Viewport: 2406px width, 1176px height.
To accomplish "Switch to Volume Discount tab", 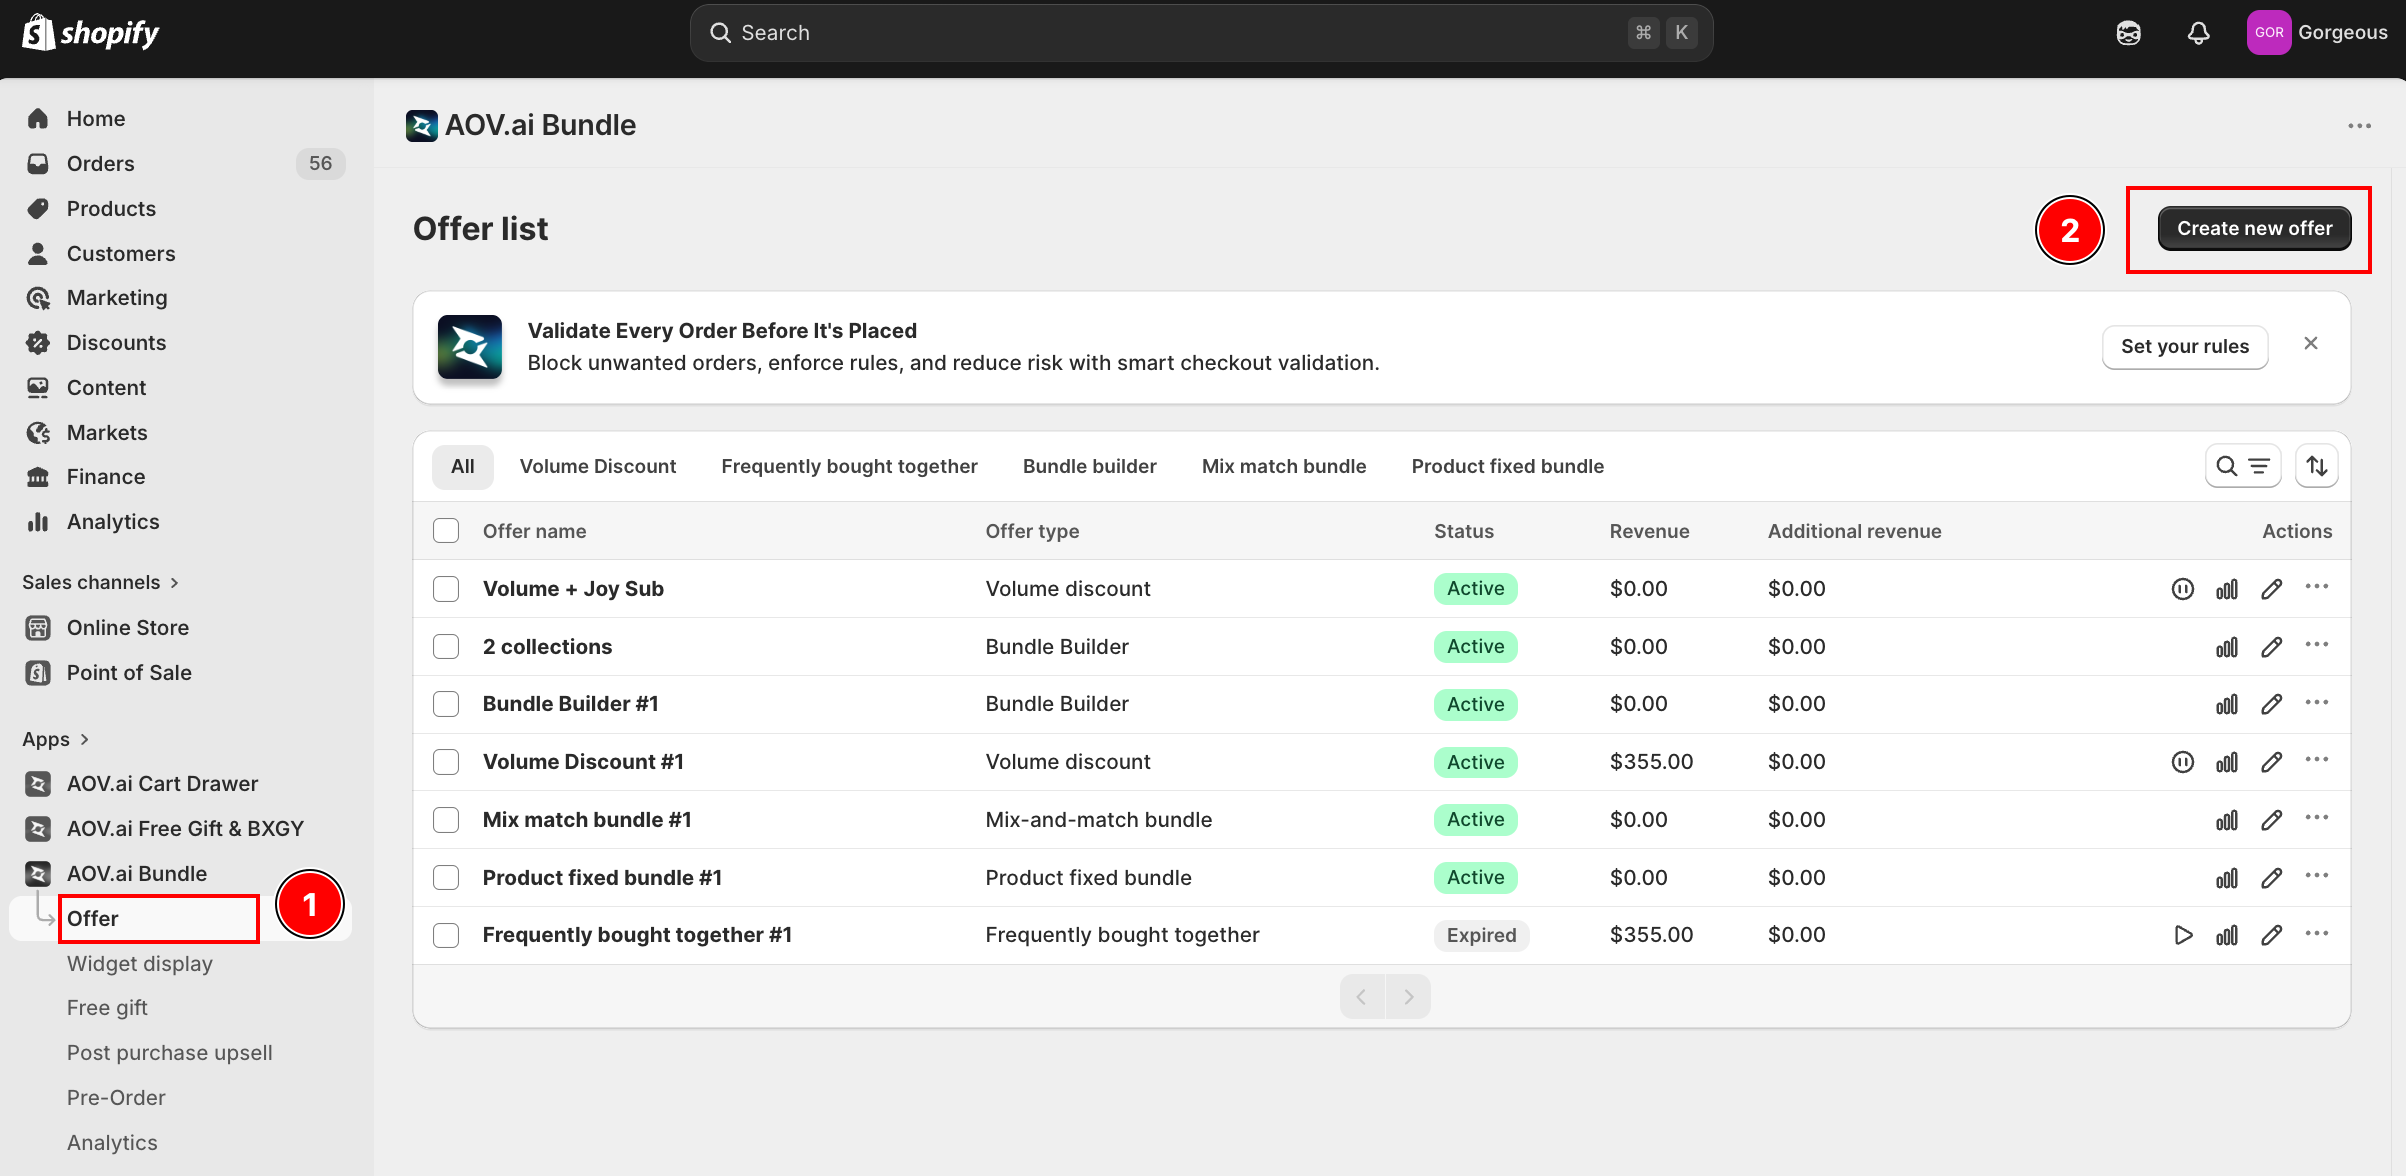I will pos(598,467).
